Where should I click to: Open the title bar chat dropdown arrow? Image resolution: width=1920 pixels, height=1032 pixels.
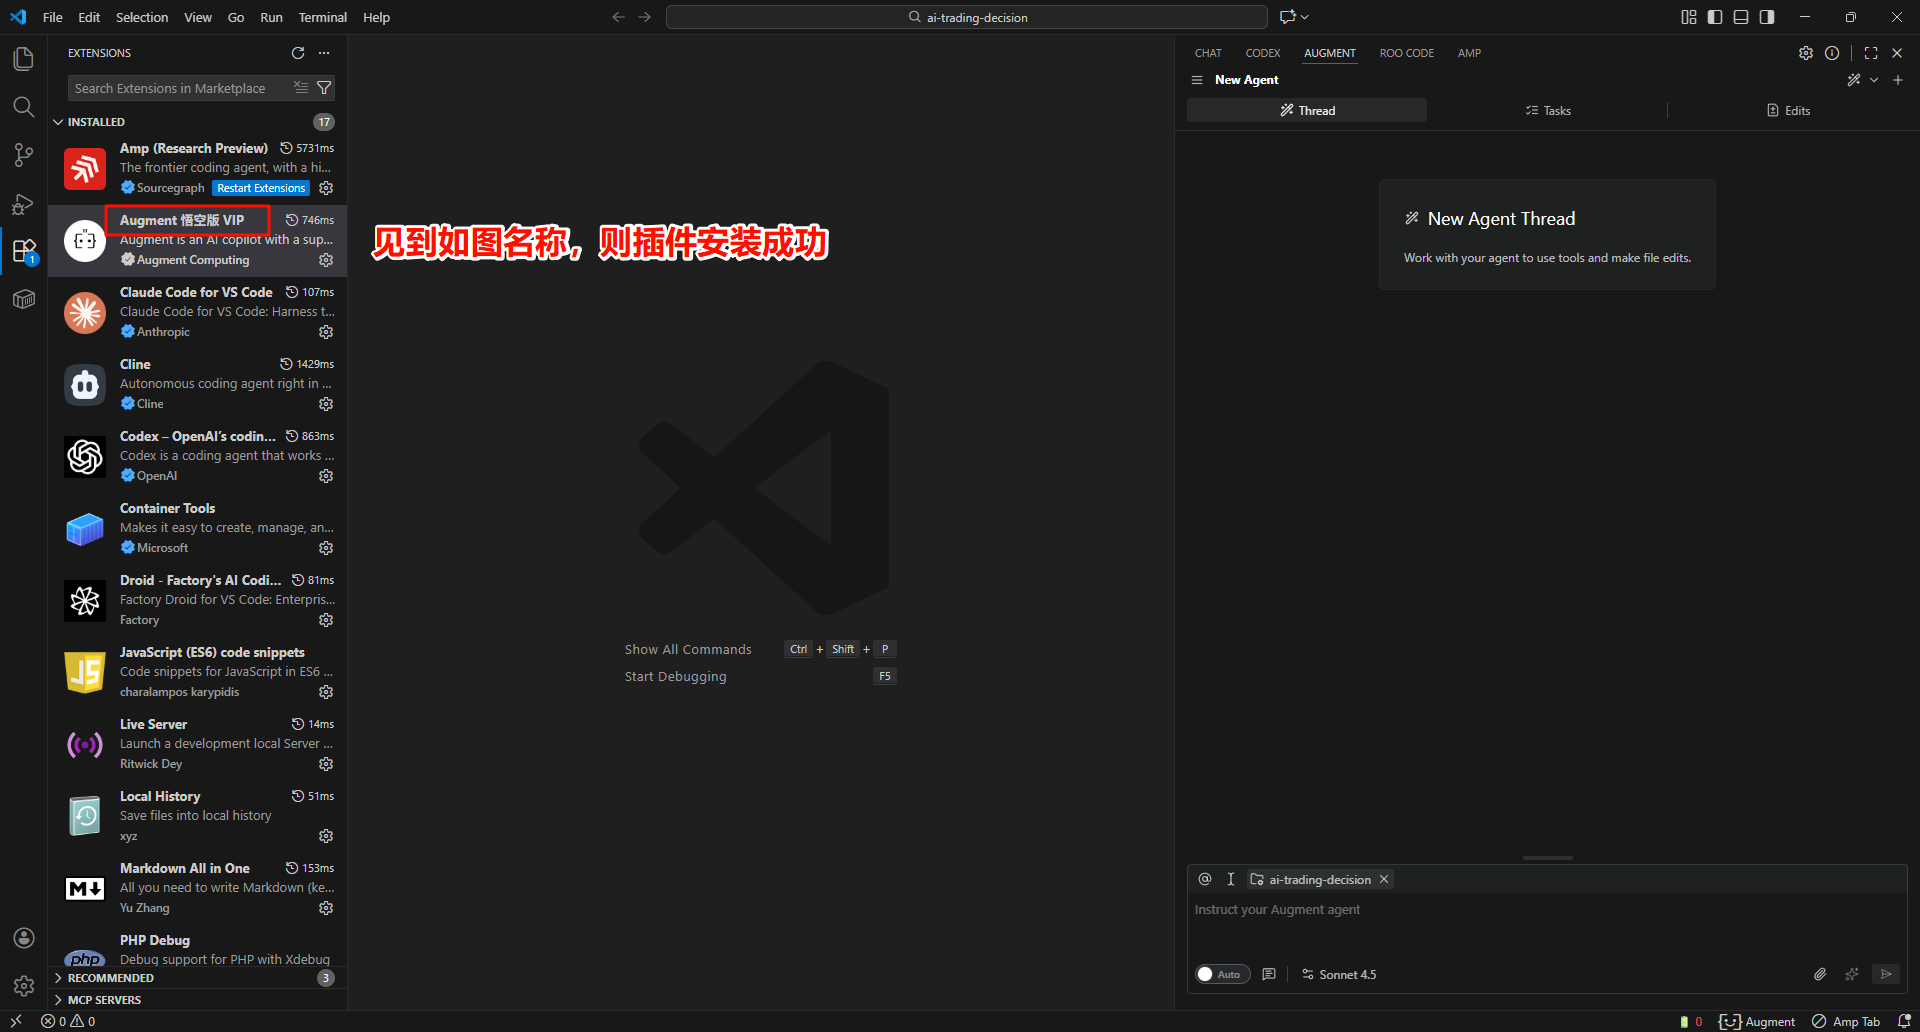point(1304,17)
